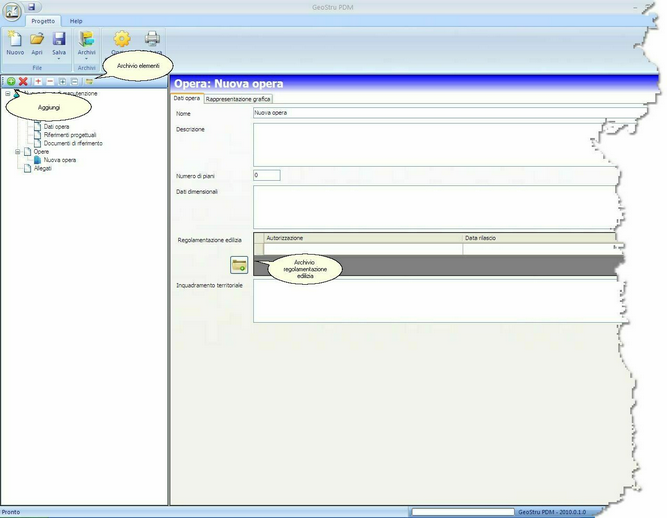Open Archivio regolamentazione edilizia folder button
667x518 pixels.
(239, 265)
